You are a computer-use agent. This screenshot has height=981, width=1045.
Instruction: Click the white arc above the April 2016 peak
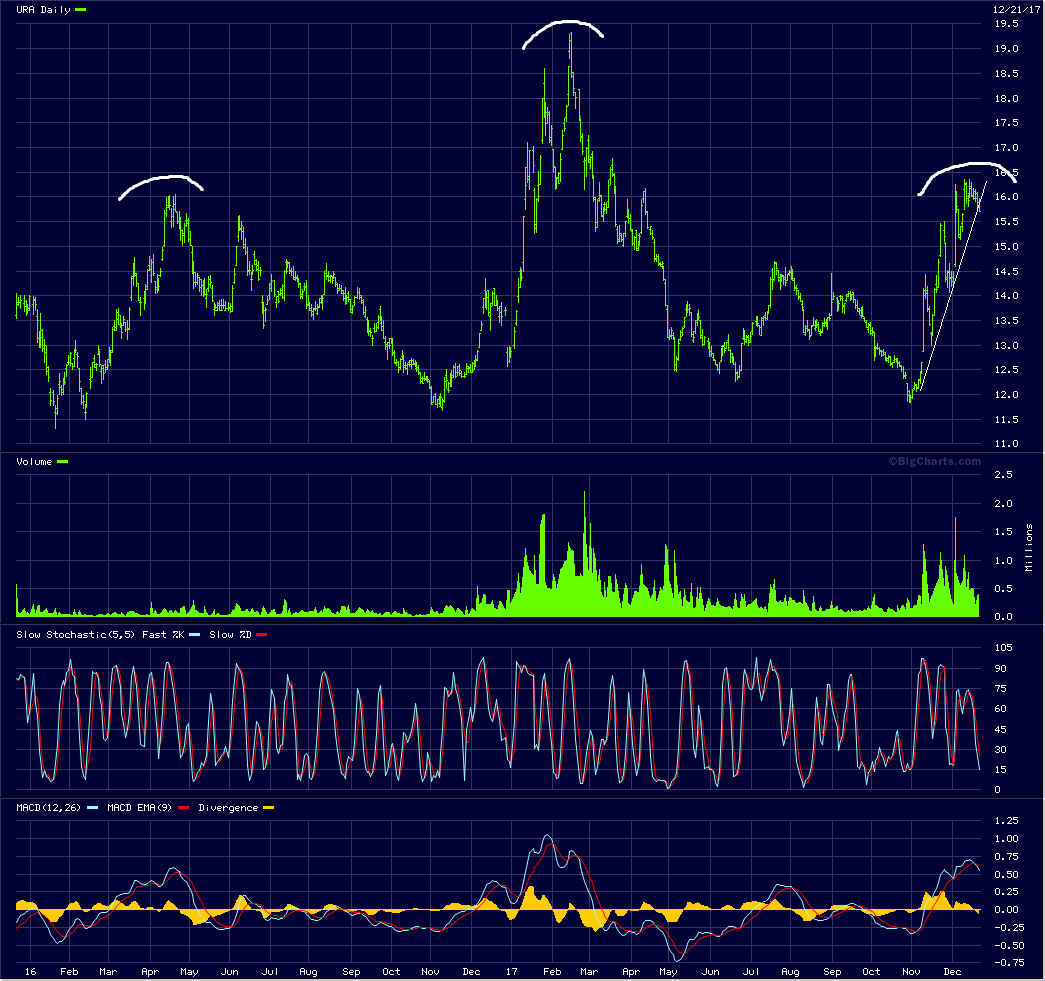pyautogui.click(x=161, y=186)
